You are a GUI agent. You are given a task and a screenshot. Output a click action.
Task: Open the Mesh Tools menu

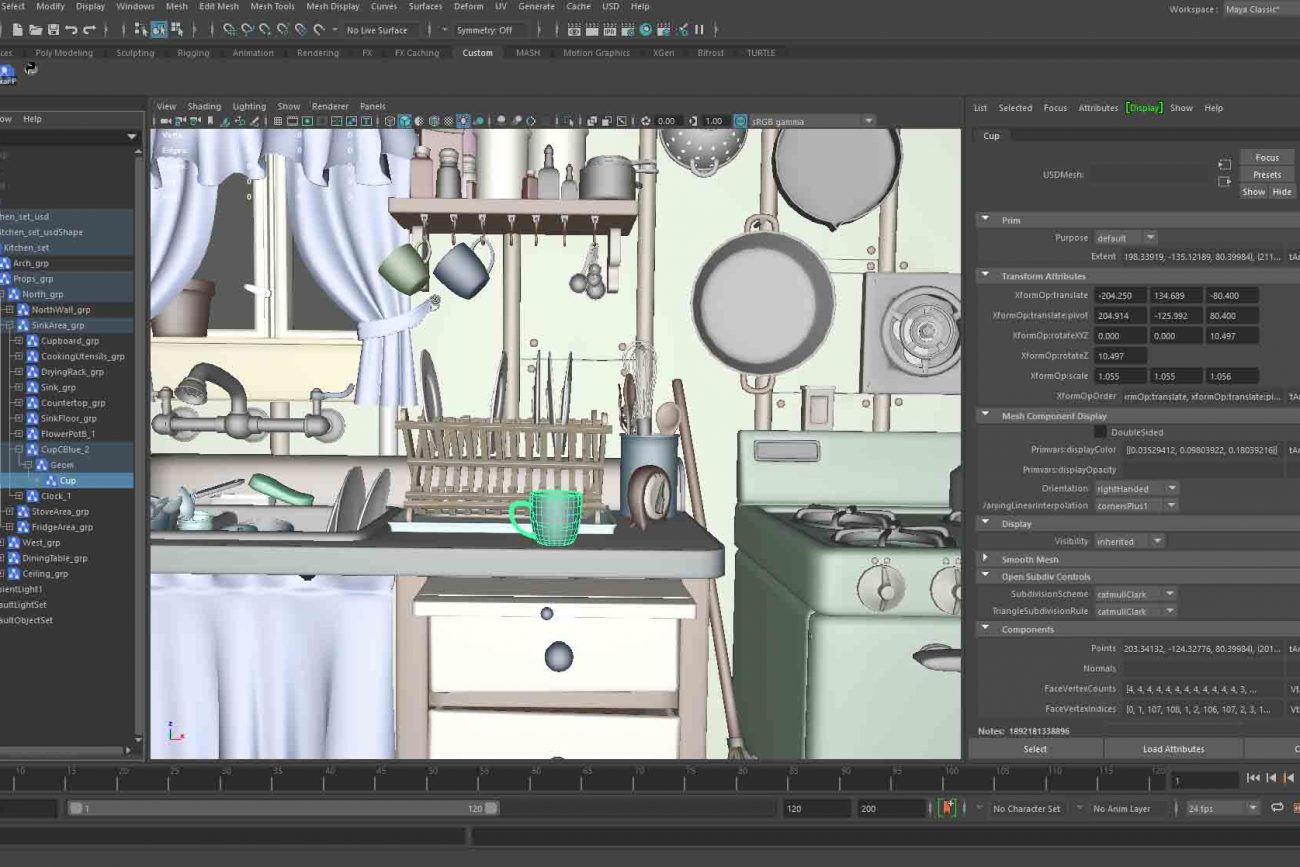coord(270,6)
